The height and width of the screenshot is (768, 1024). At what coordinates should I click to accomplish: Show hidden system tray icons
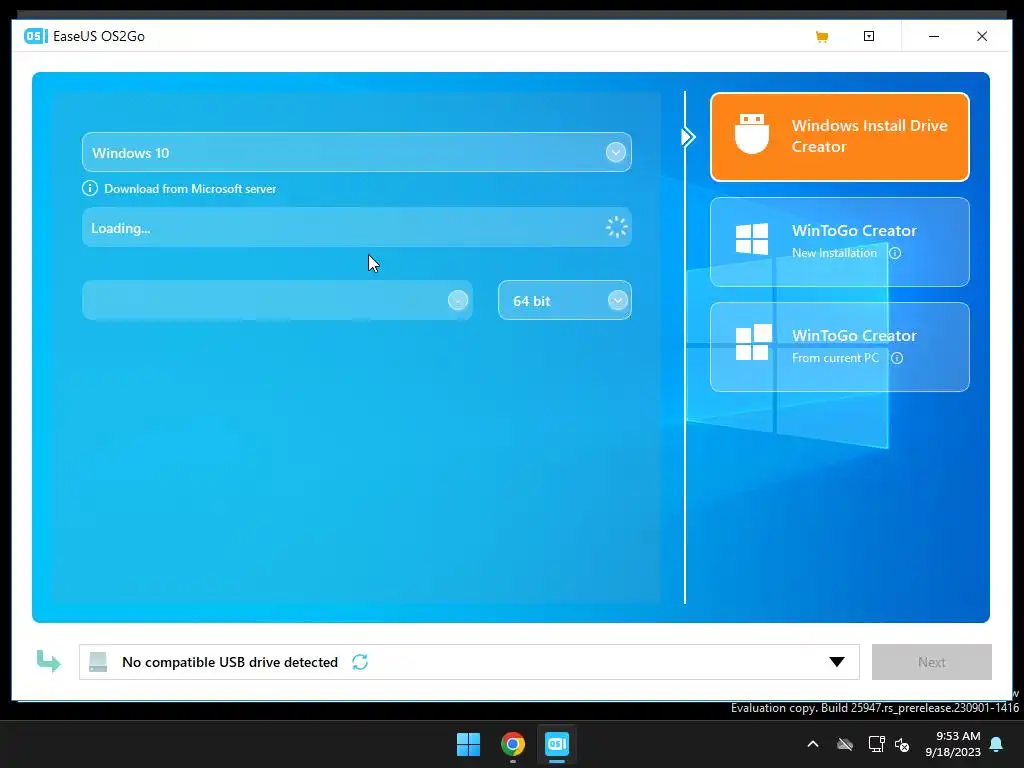point(812,744)
